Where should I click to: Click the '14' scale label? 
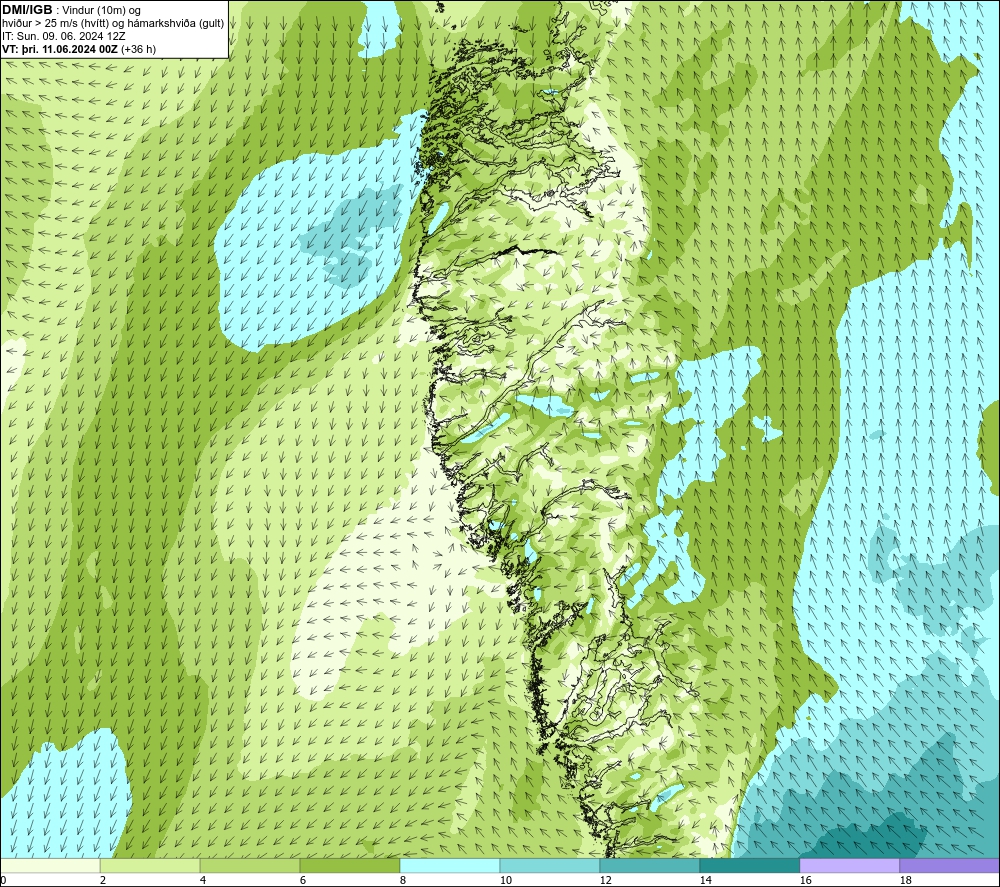coord(705,881)
